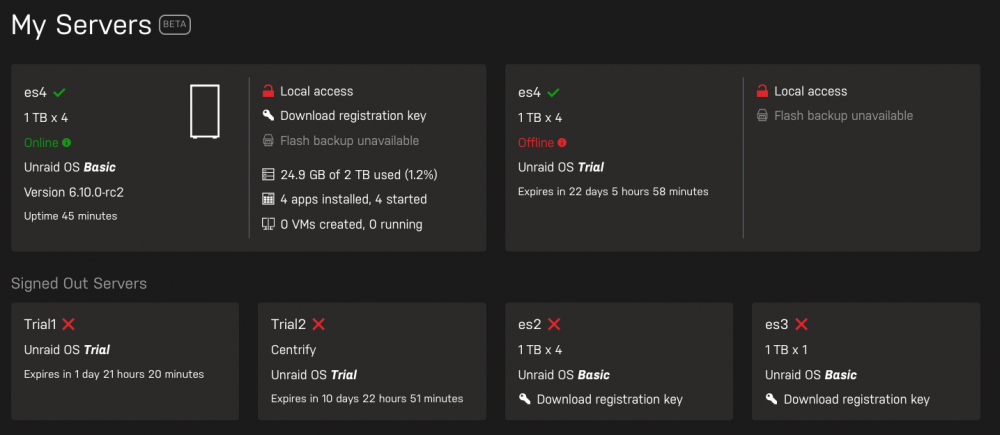This screenshot has height=435, width=1000.
Task: Click red padlock icon in online es4 card
Action: 268,91
